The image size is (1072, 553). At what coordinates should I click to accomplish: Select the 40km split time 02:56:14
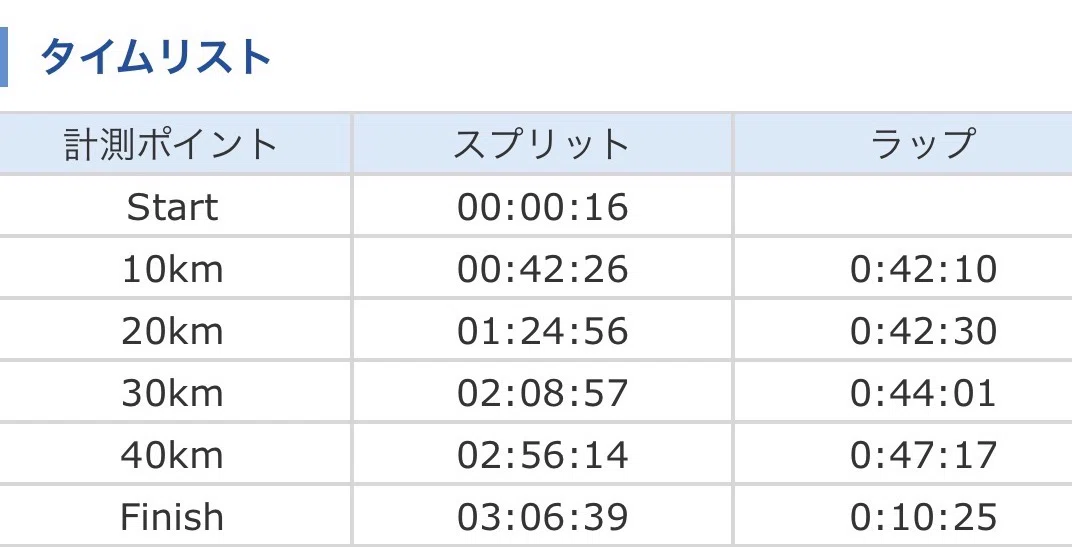coord(542,455)
